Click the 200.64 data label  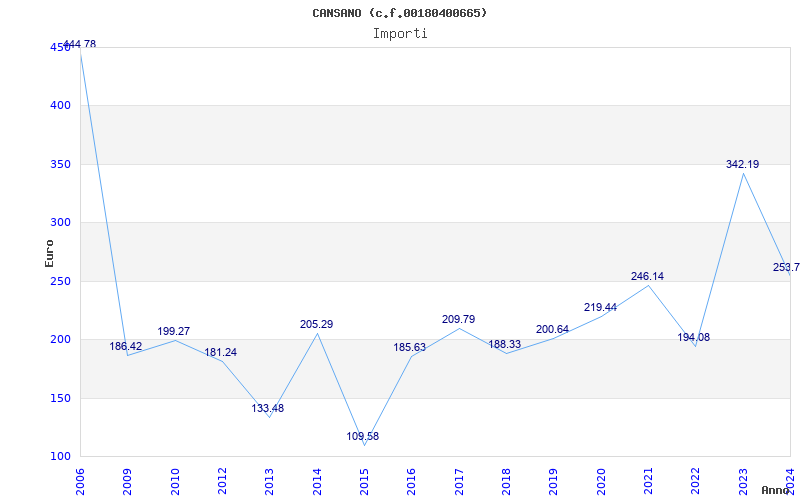coord(552,330)
